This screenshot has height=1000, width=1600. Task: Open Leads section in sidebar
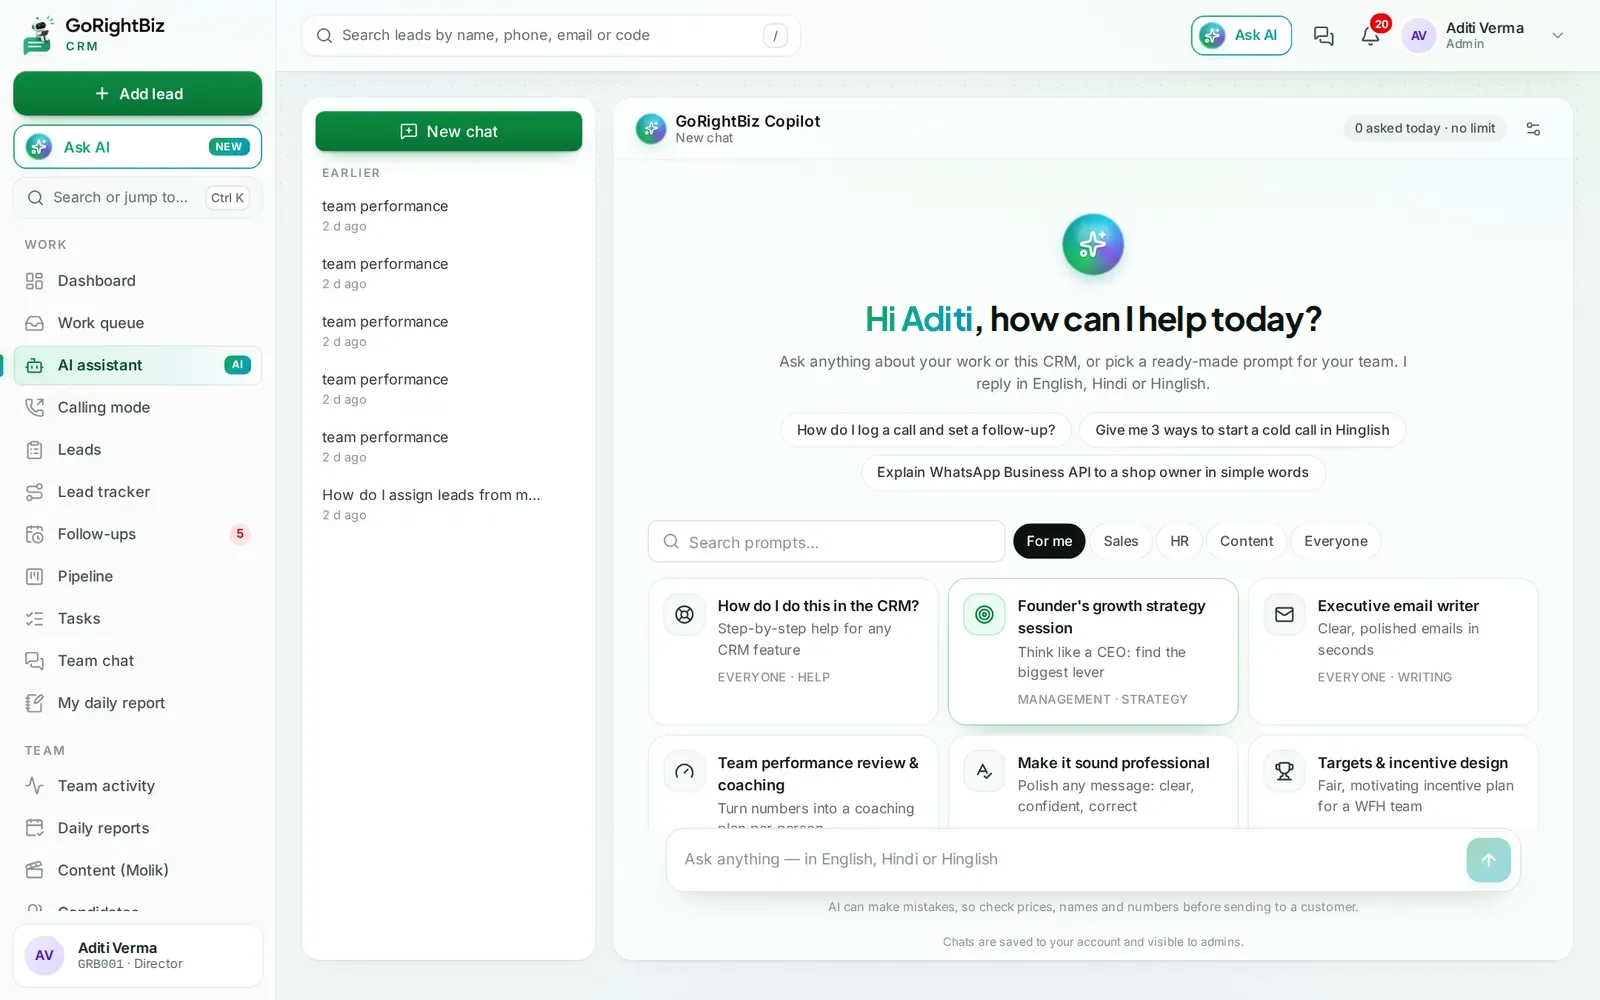coord(138,450)
